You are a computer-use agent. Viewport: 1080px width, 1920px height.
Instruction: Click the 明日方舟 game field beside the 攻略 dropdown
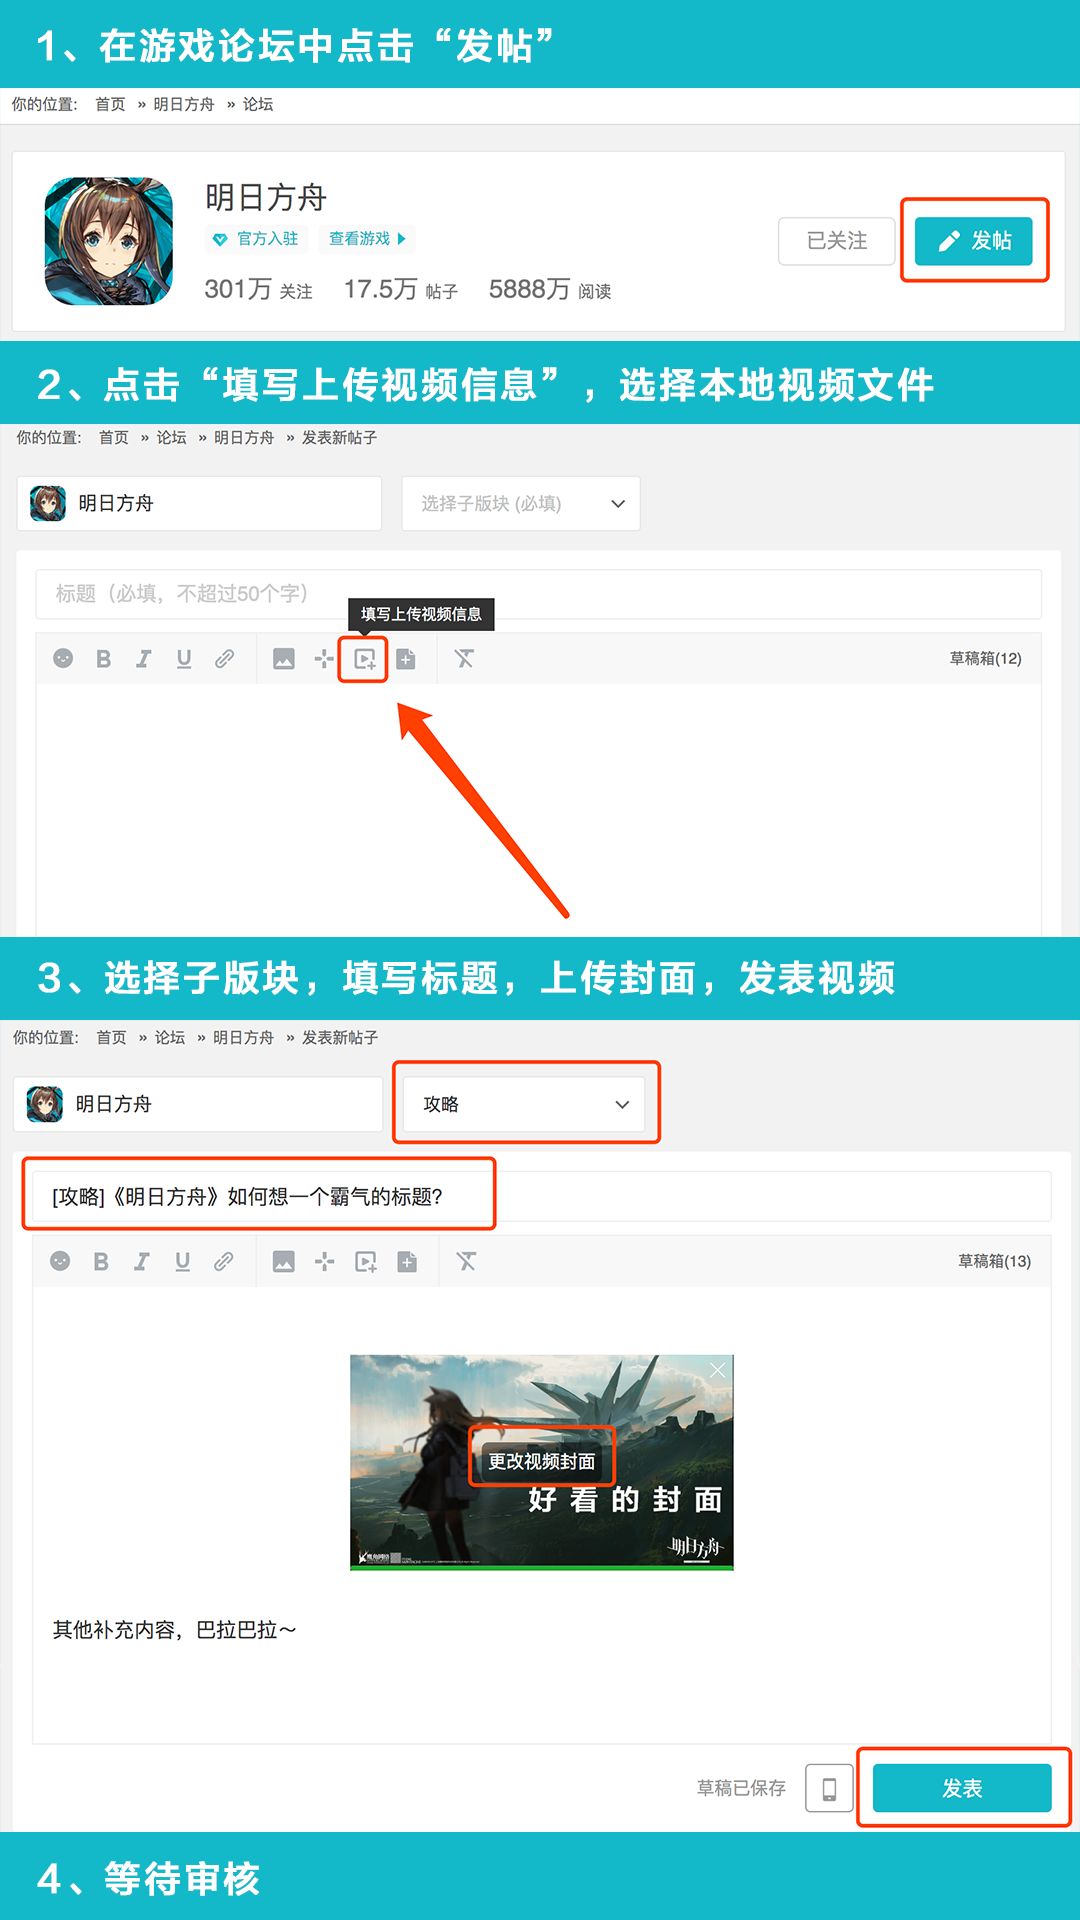click(198, 1104)
